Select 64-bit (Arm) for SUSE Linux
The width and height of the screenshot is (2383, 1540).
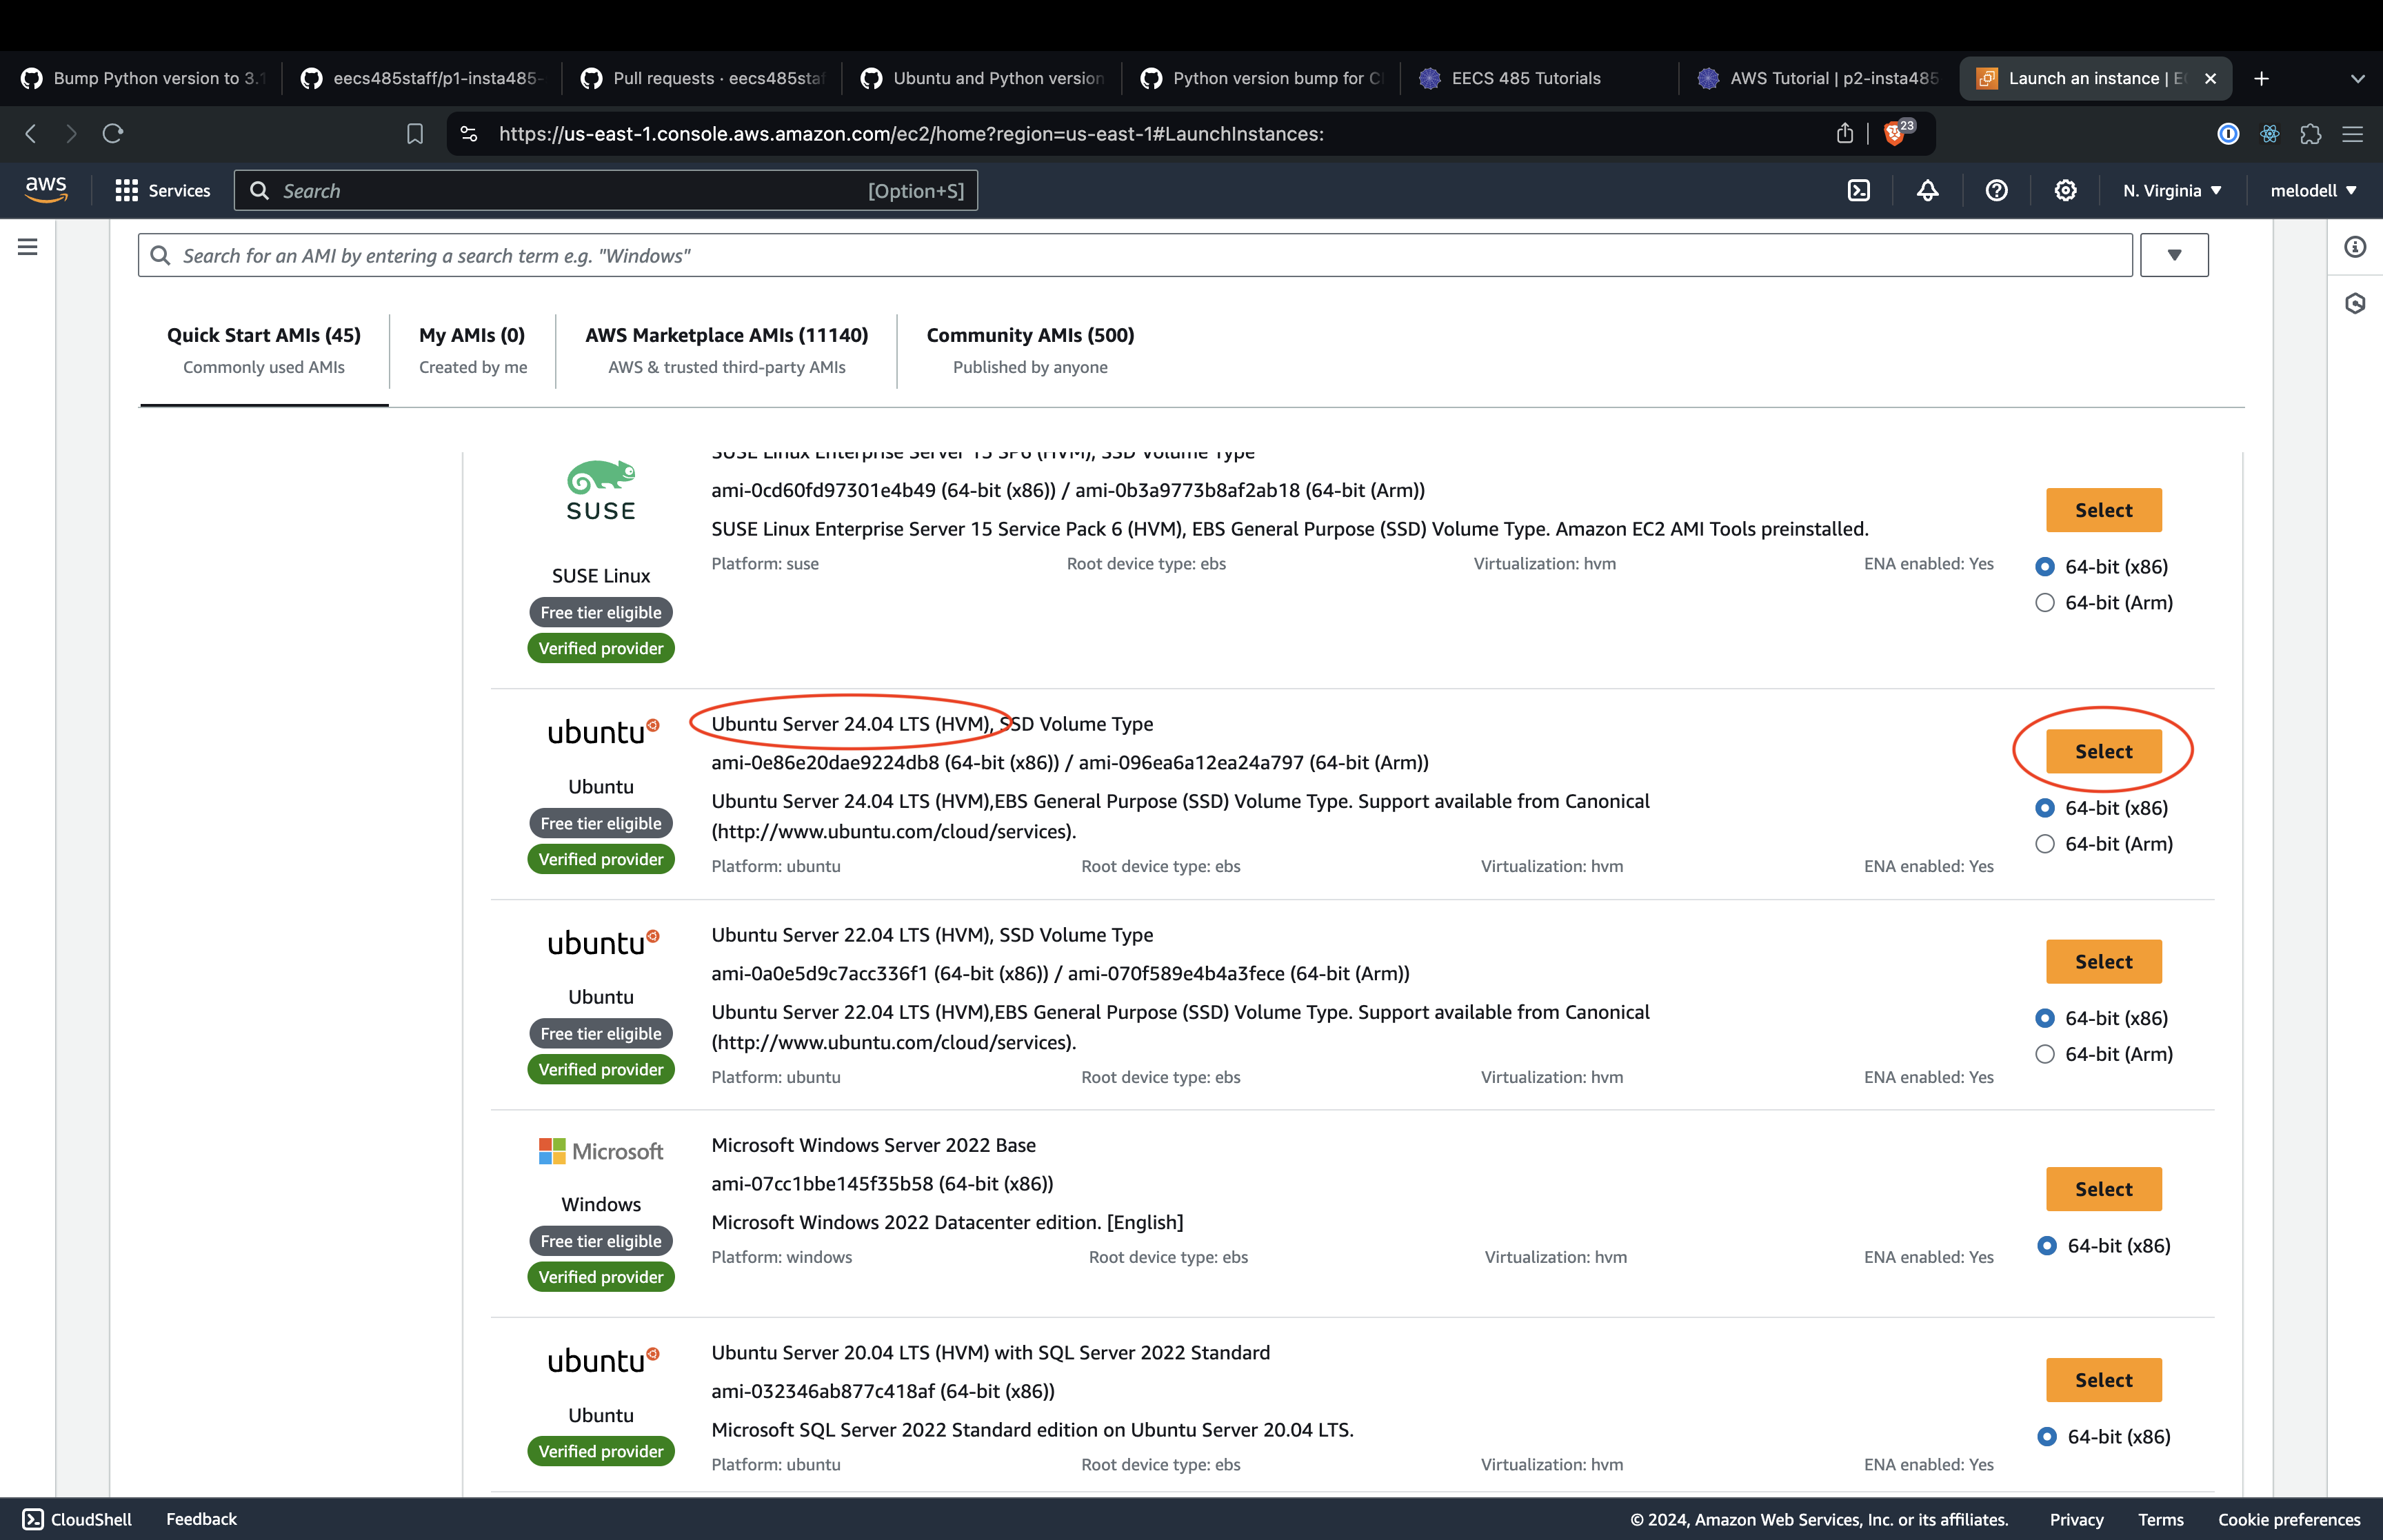2045,603
